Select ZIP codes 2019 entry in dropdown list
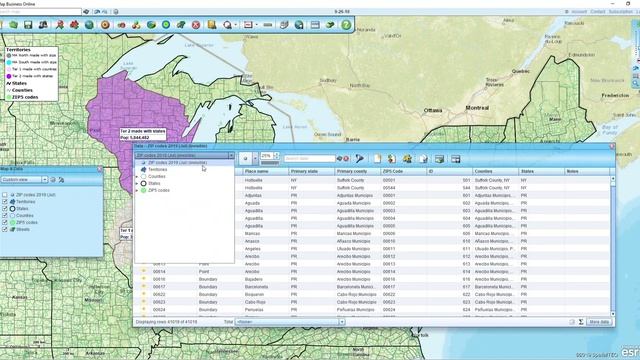Screen dimensions: 640x360 pyautogui.click(x=177, y=162)
